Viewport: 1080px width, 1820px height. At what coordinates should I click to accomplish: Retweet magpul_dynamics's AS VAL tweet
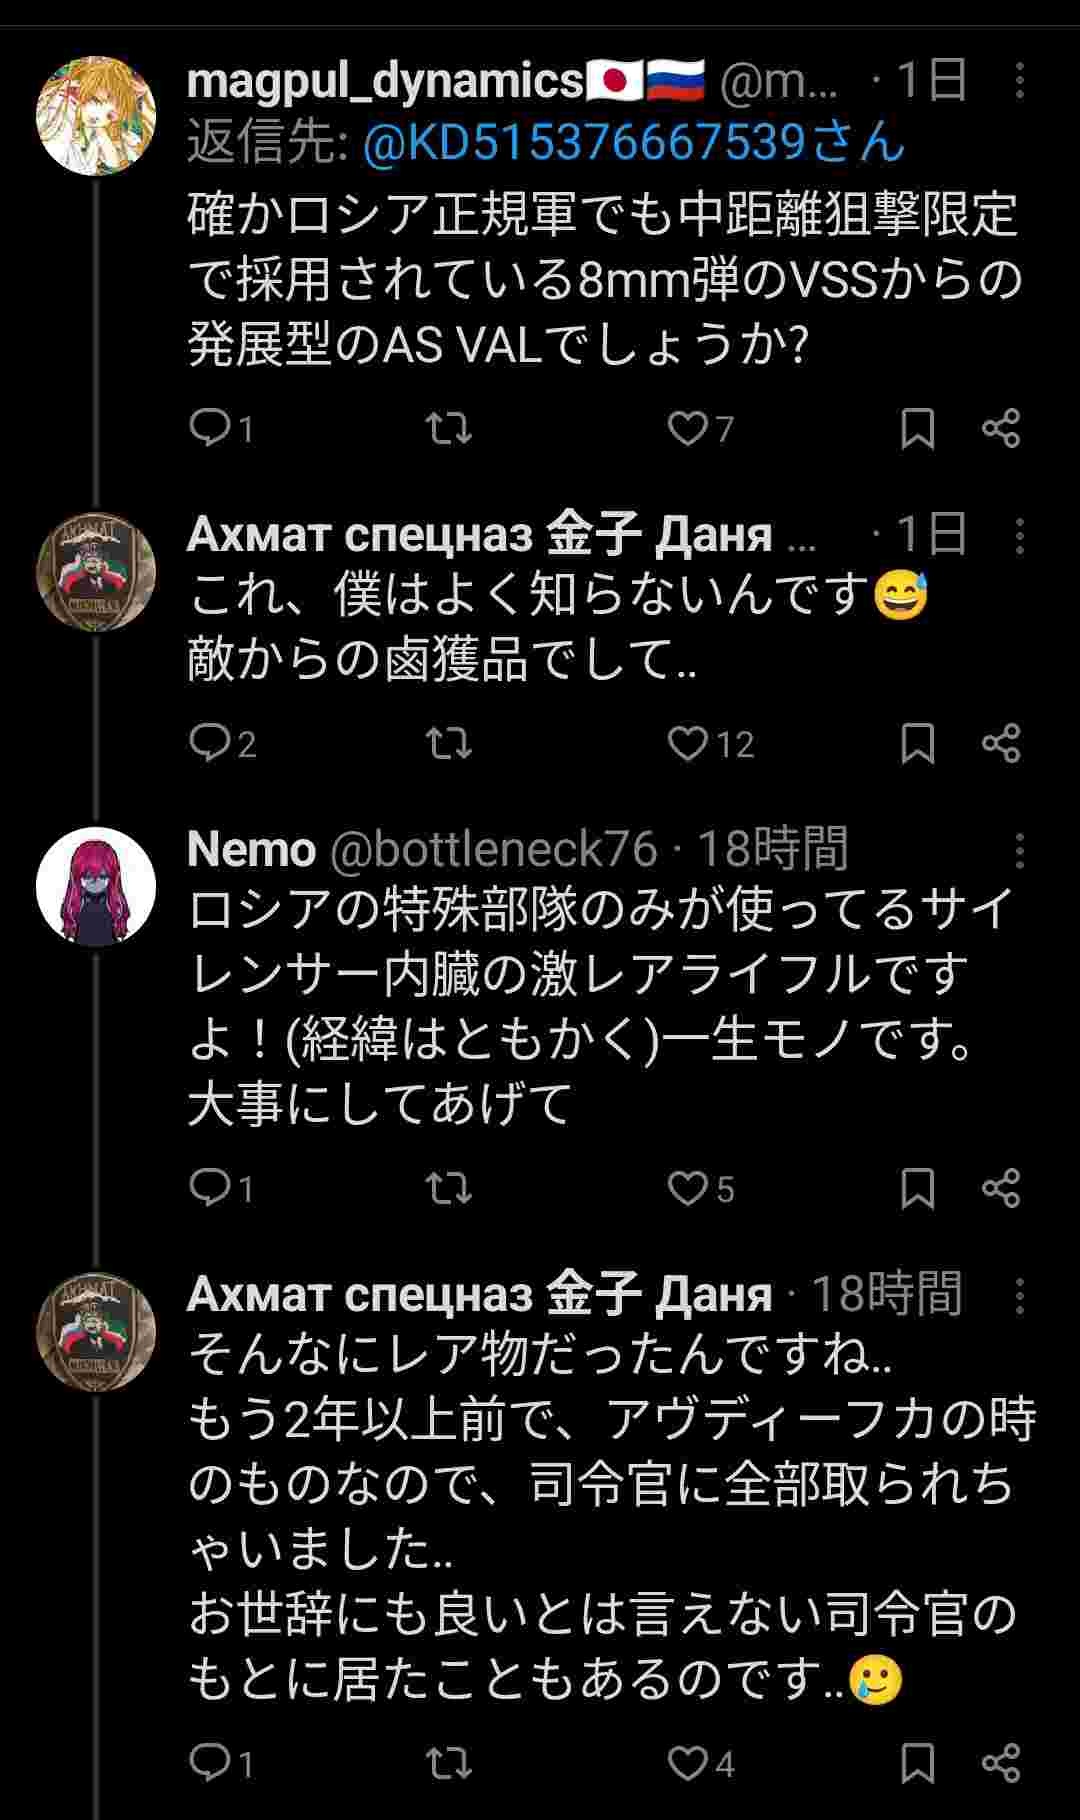coord(448,429)
